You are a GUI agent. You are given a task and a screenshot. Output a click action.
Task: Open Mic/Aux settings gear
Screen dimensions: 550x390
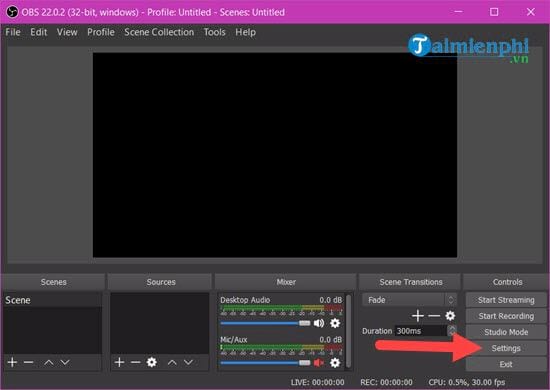click(335, 363)
